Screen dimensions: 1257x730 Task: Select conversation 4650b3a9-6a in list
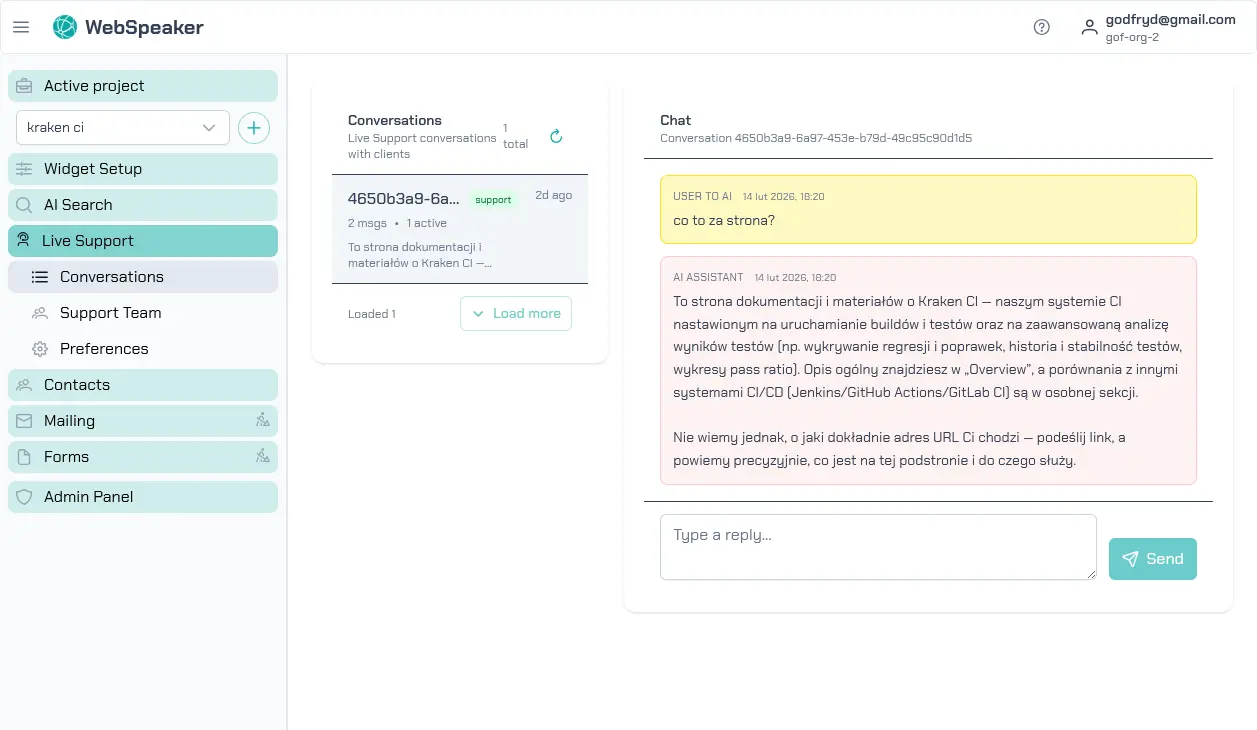pyautogui.click(x=459, y=229)
